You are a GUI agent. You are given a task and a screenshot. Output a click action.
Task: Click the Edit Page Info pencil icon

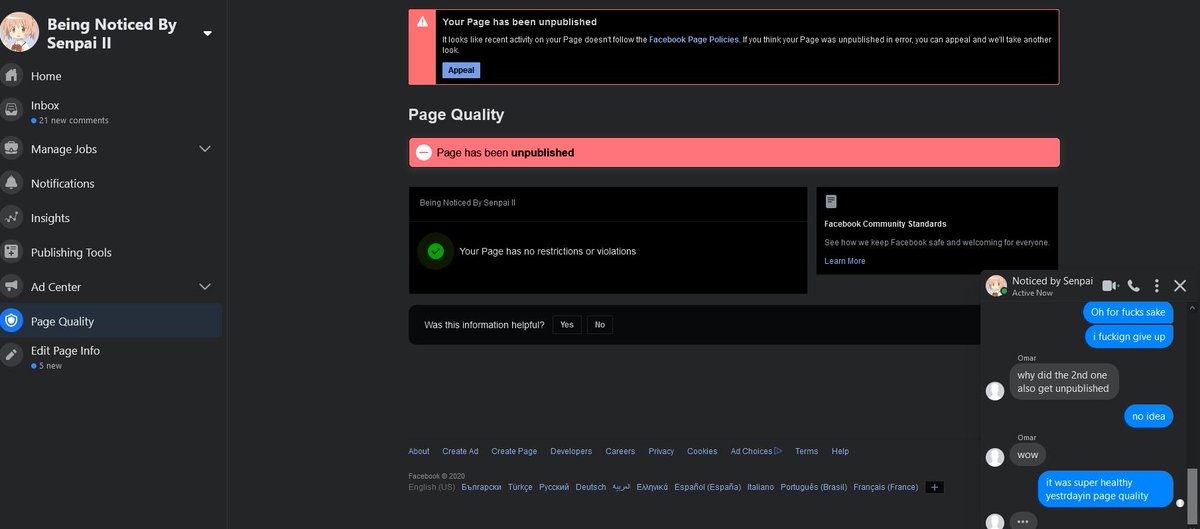point(12,356)
